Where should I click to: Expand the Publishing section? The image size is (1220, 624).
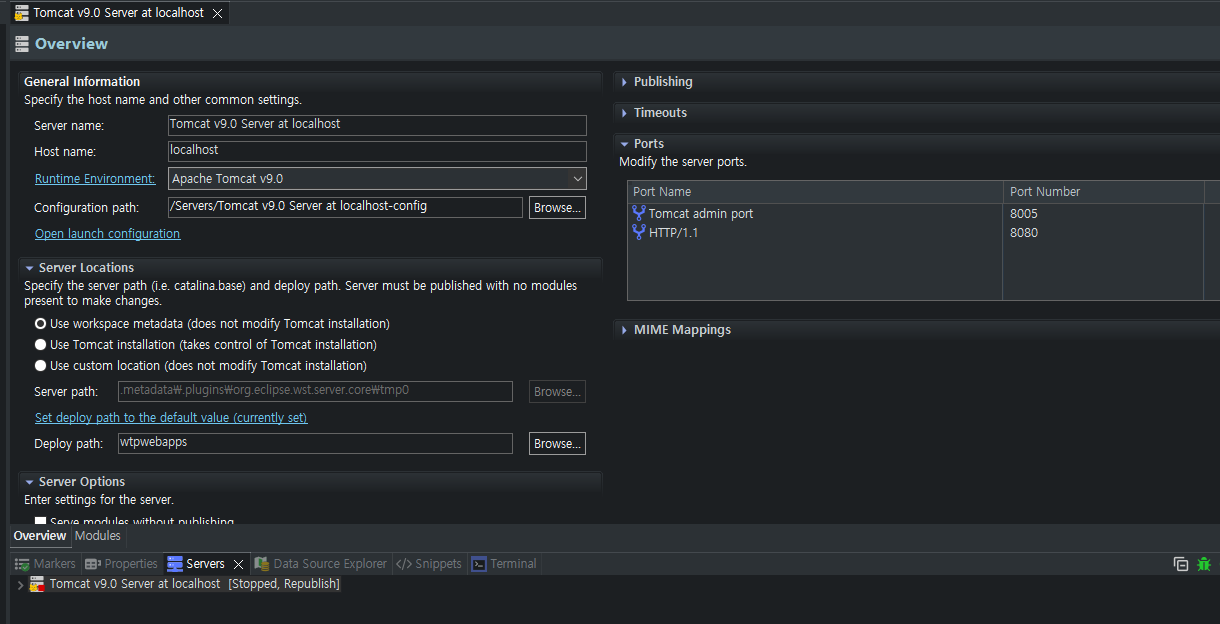point(625,82)
